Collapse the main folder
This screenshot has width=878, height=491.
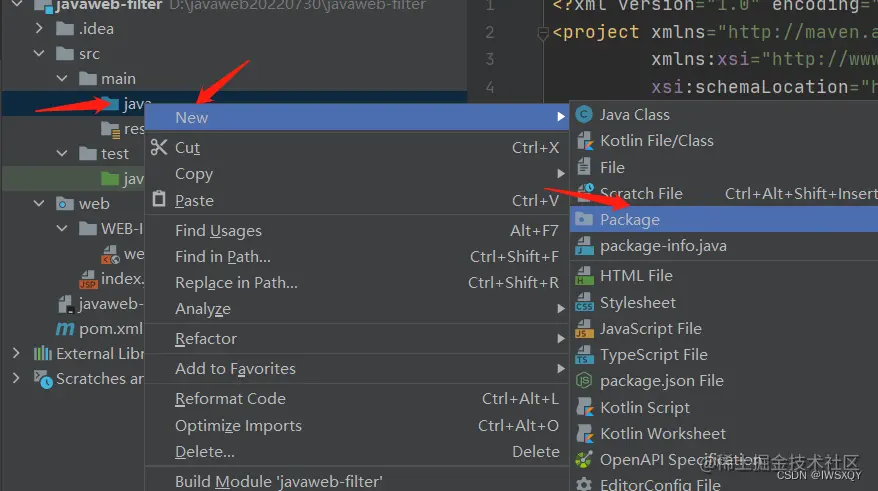(62, 78)
